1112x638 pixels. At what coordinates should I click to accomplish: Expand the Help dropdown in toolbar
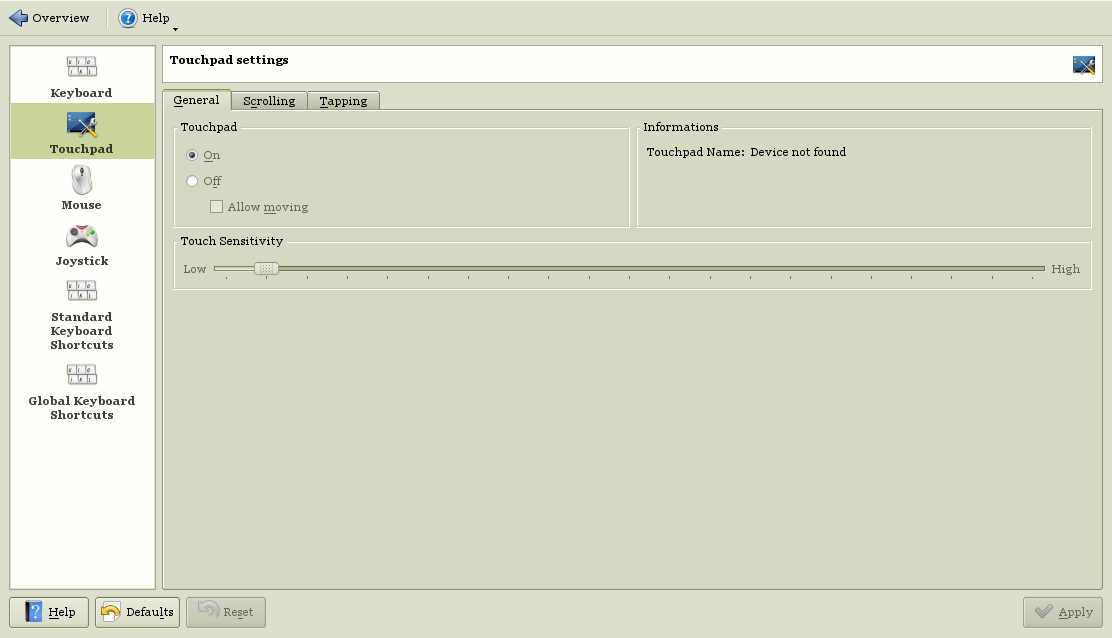coord(145,18)
